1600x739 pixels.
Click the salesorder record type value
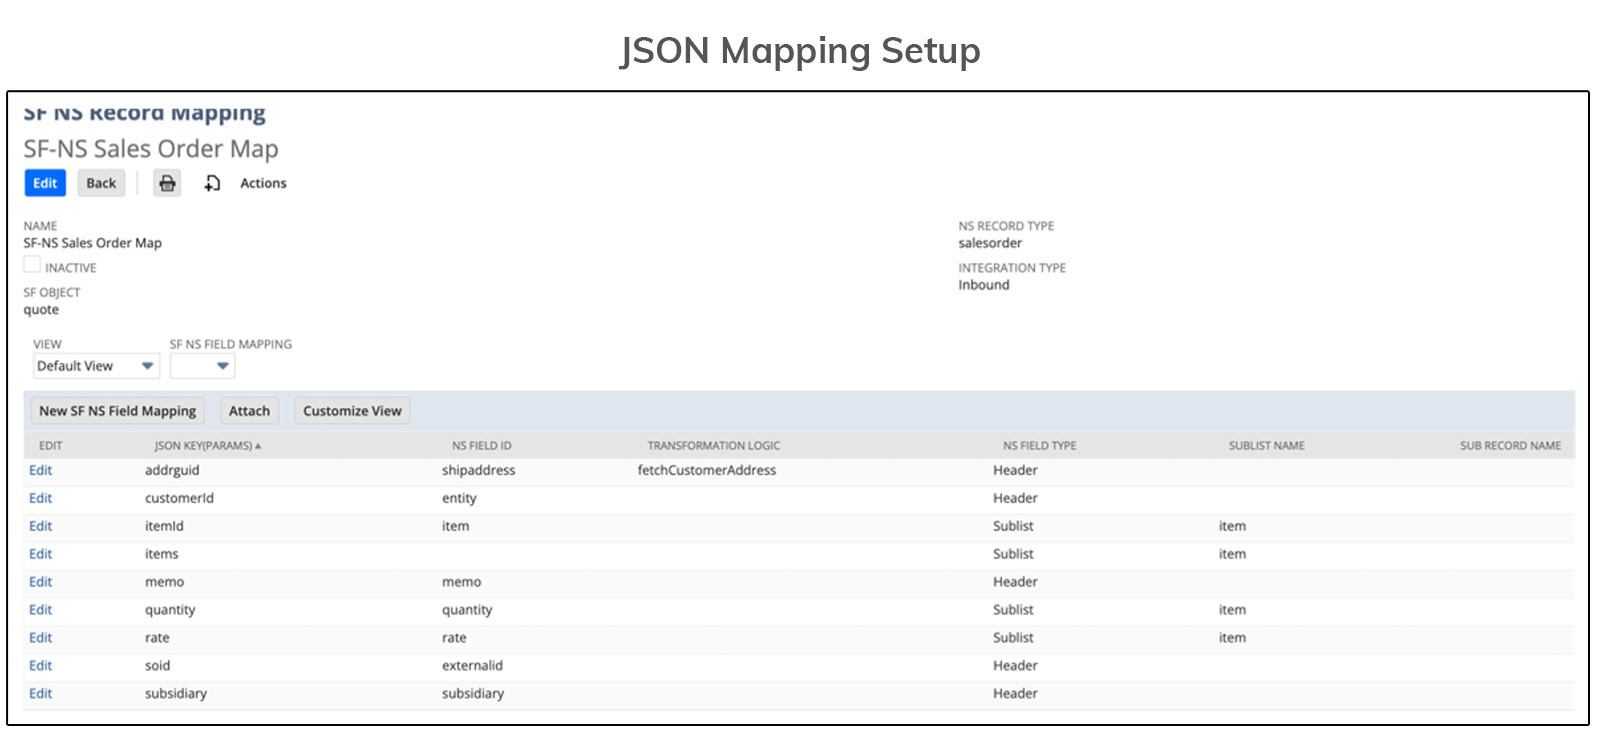(x=990, y=243)
